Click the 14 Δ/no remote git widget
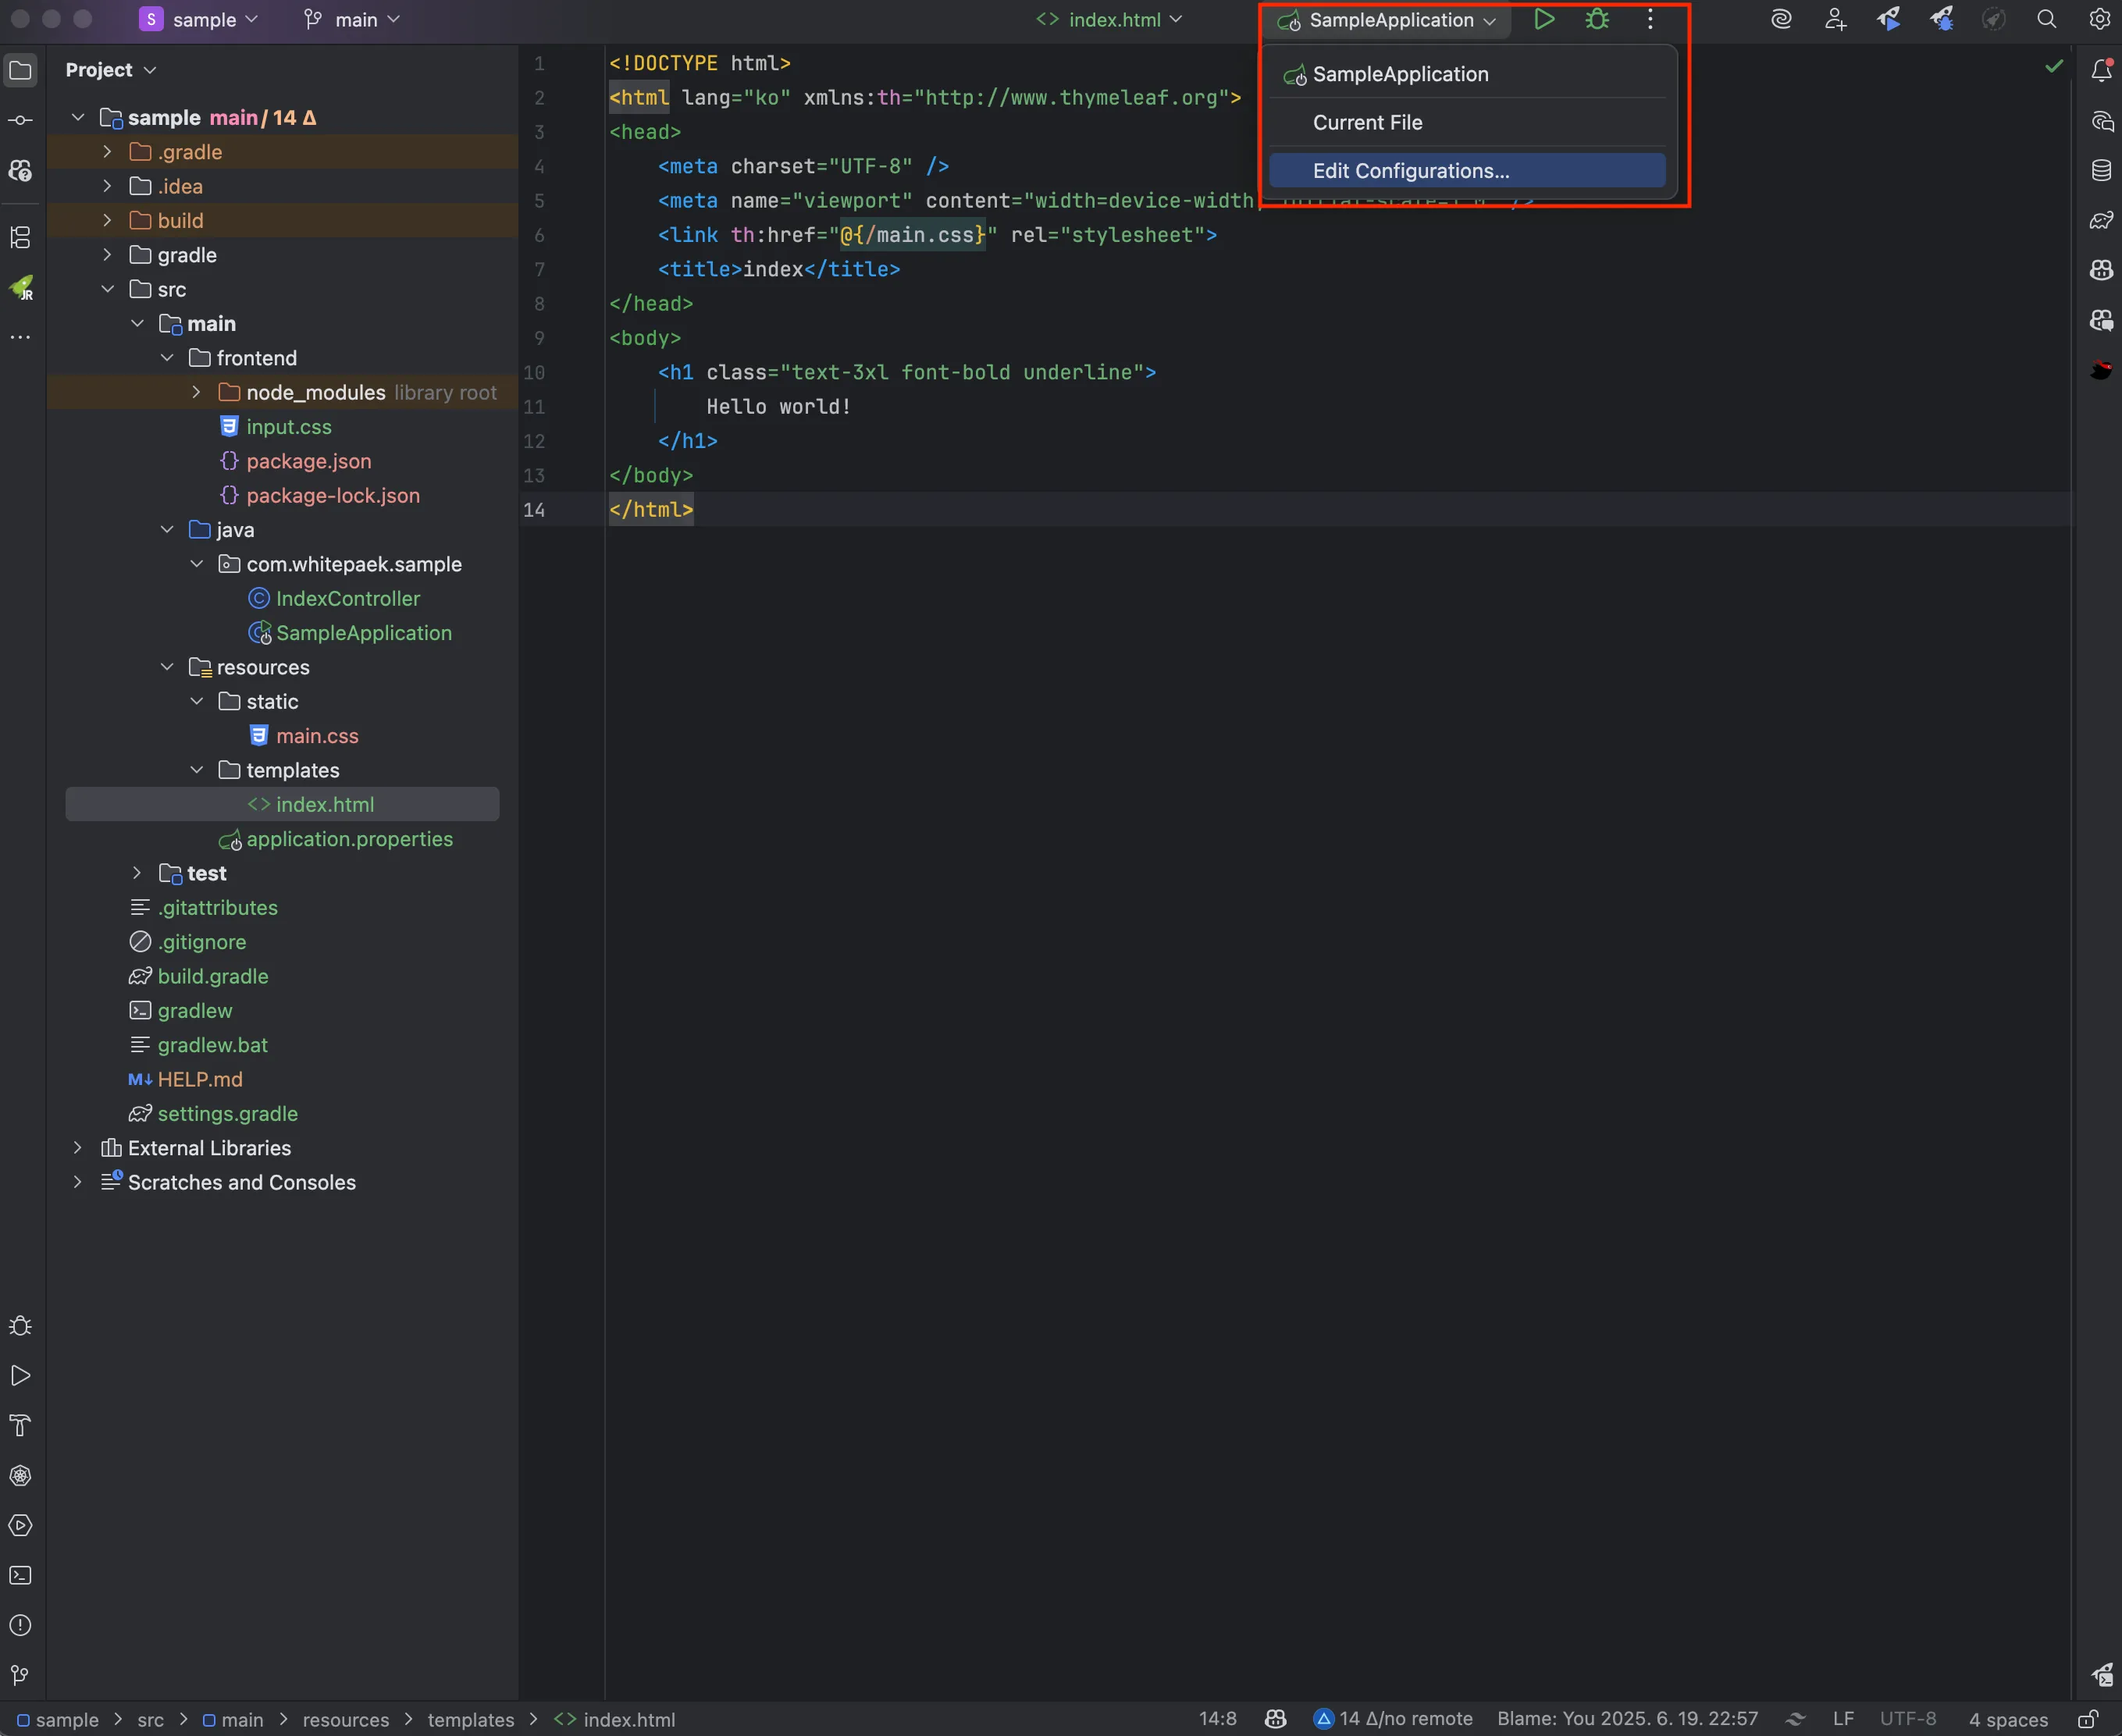2122x1736 pixels. (x=1393, y=1719)
